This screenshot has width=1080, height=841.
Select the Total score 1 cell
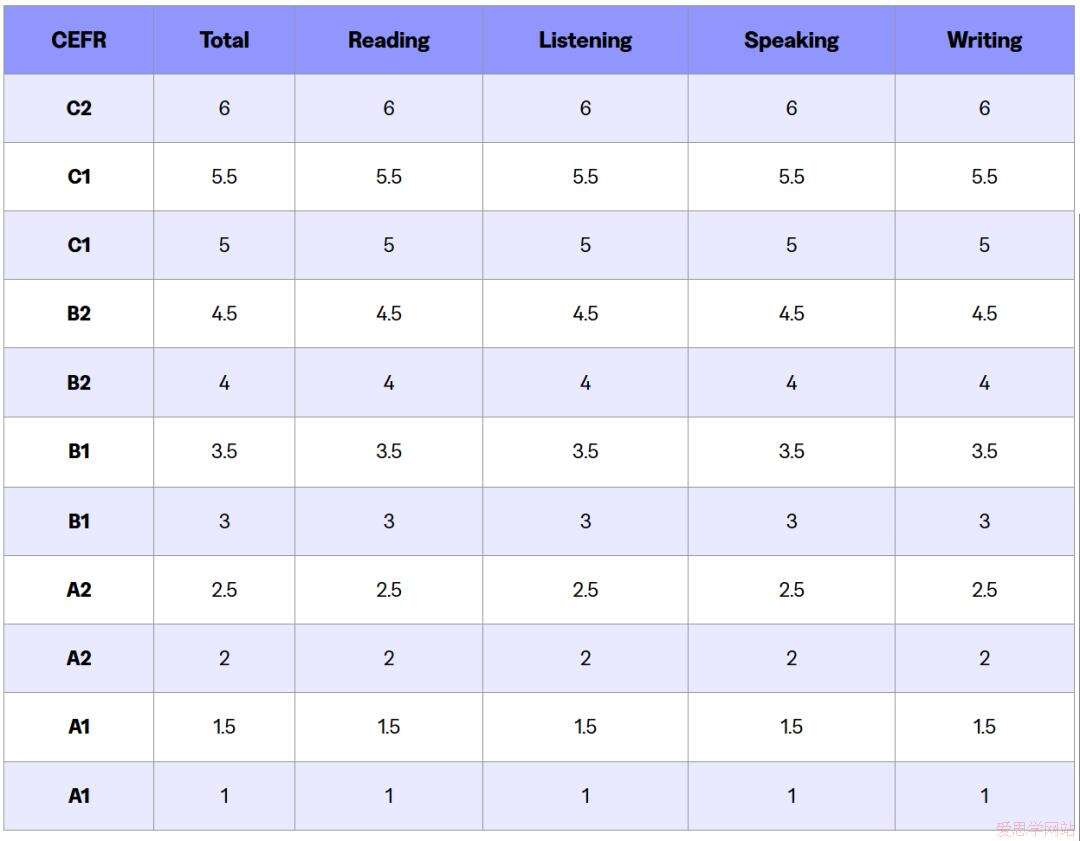pyautogui.click(x=224, y=796)
